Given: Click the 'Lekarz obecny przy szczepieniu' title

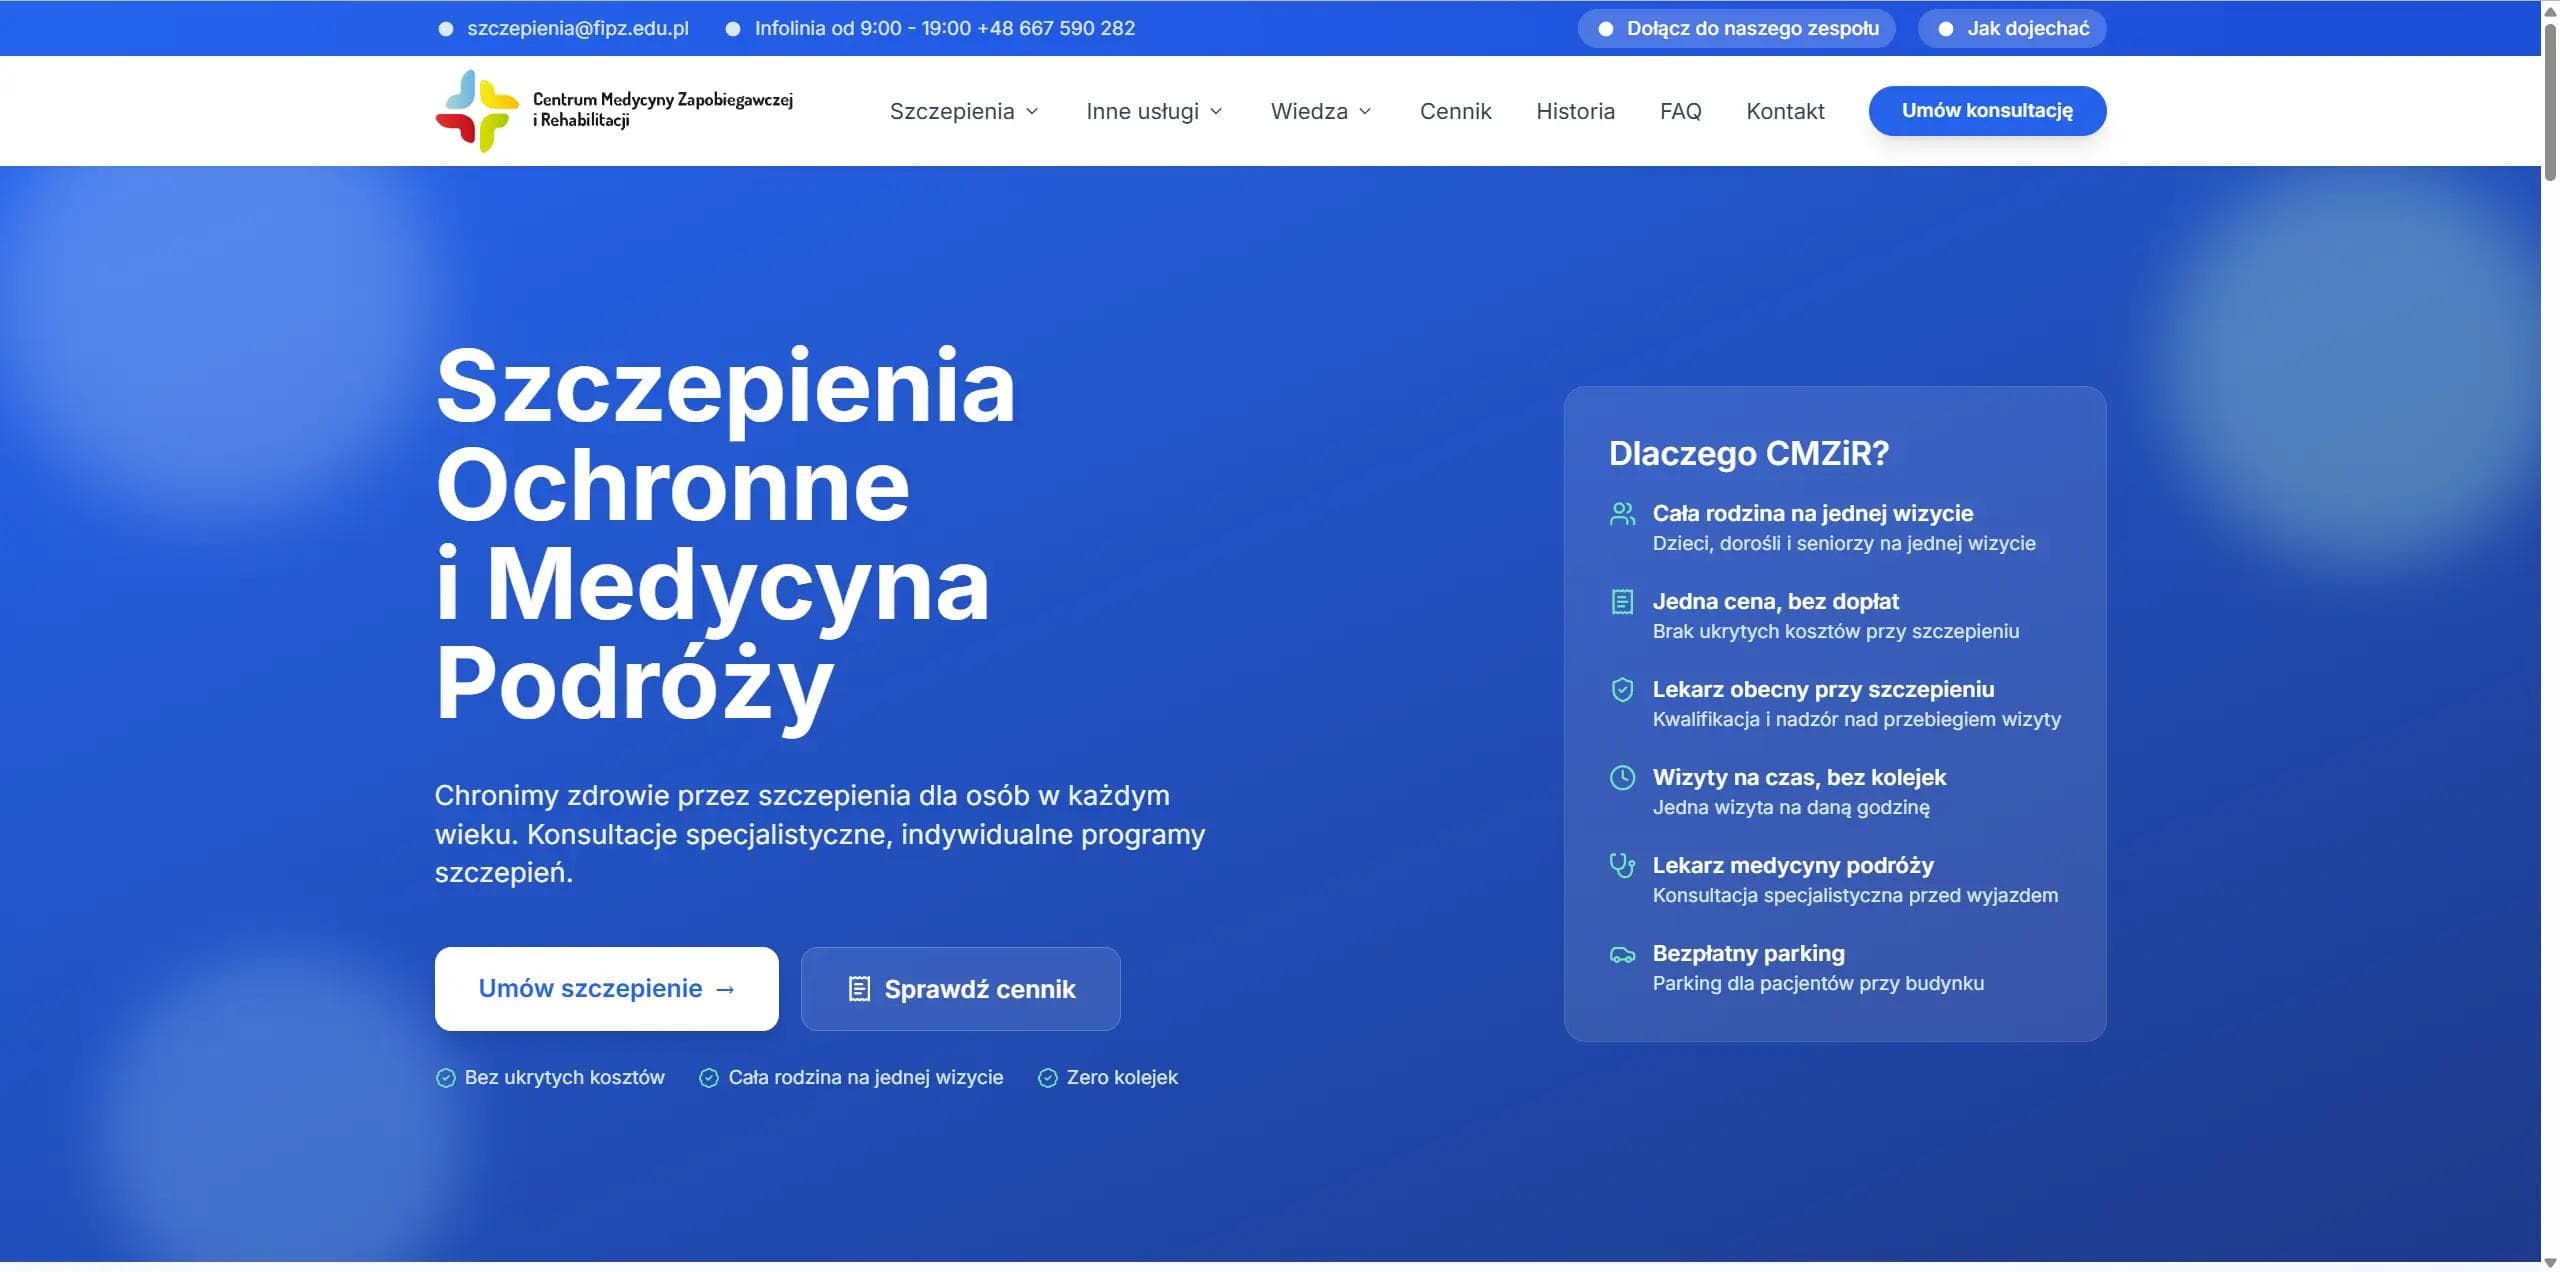Looking at the screenshot, I should click(1823, 690).
